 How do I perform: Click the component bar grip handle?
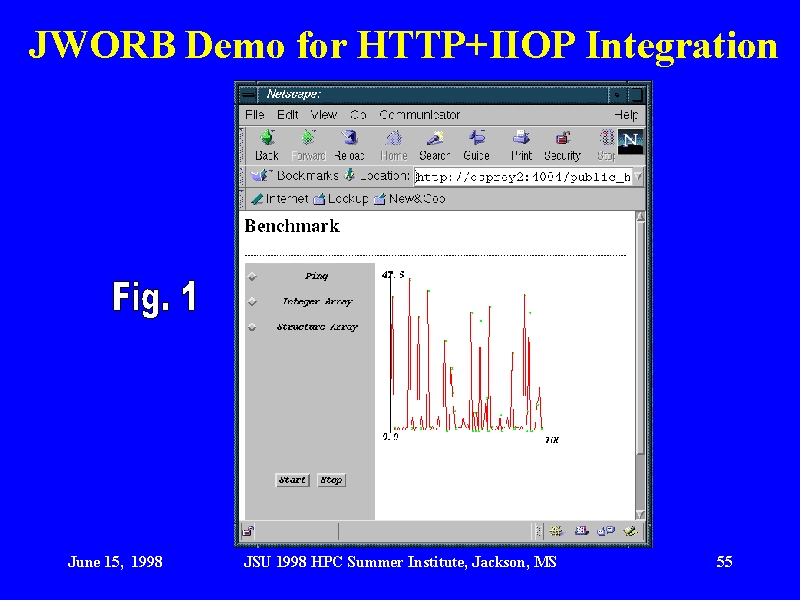538,531
